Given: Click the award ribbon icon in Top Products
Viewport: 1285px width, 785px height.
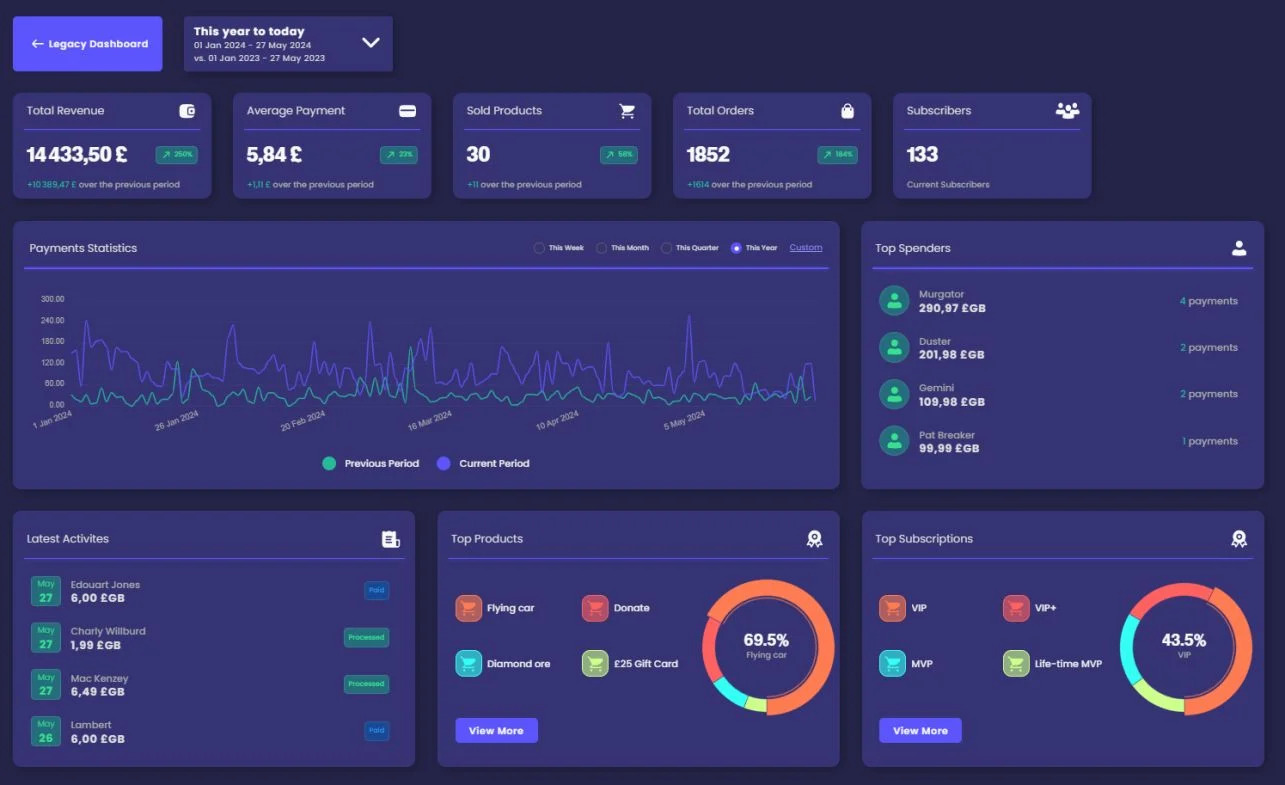Looking at the screenshot, I should tap(815, 539).
